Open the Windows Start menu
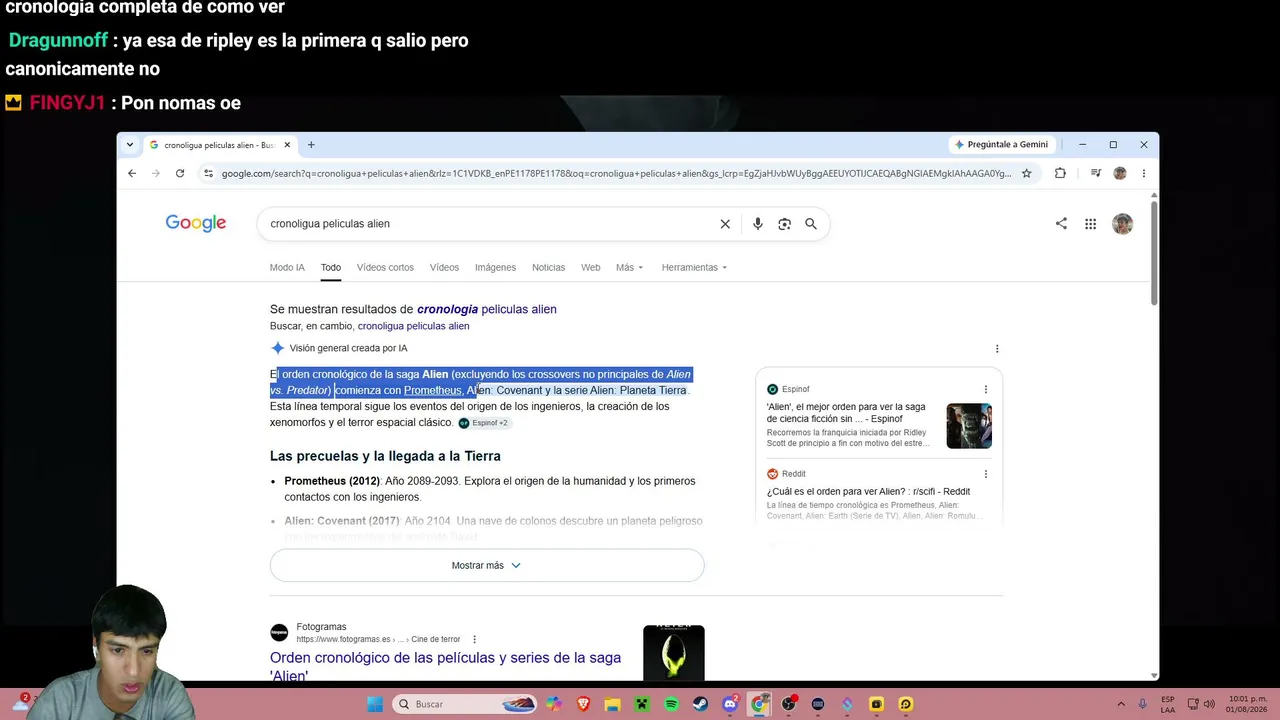 [375, 704]
